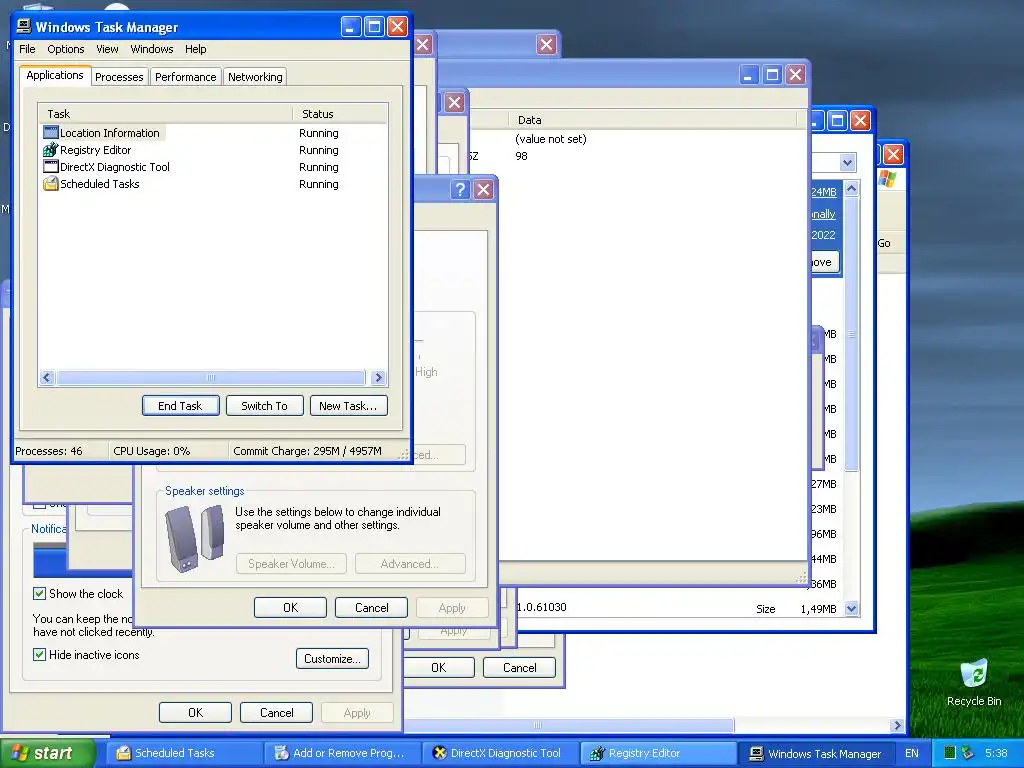Viewport: 1024px width, 768px height.
Task: Switch to DirectX Diagnostic Tool taskbar button
Action: (499, 753)
